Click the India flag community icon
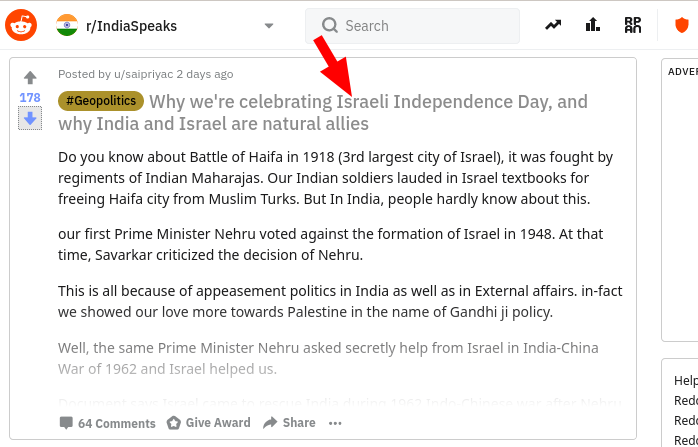The height and width of the screenshot is (447, 698). (x=67, y=25)
